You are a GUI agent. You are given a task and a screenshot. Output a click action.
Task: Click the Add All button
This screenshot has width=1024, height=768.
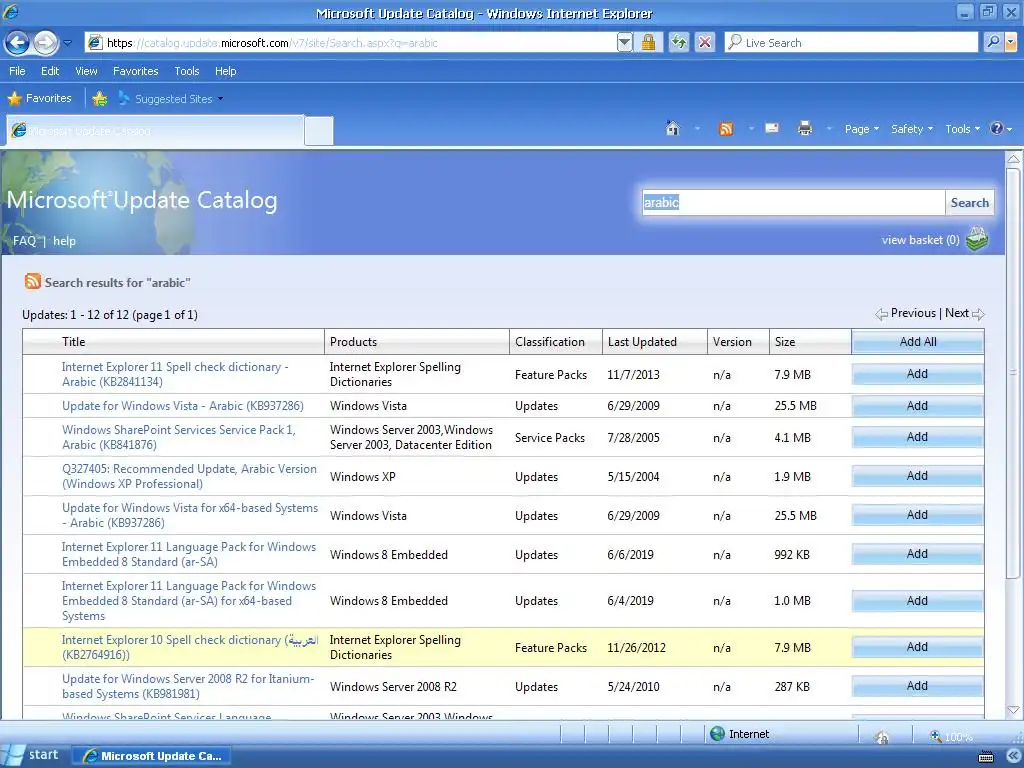918,342
